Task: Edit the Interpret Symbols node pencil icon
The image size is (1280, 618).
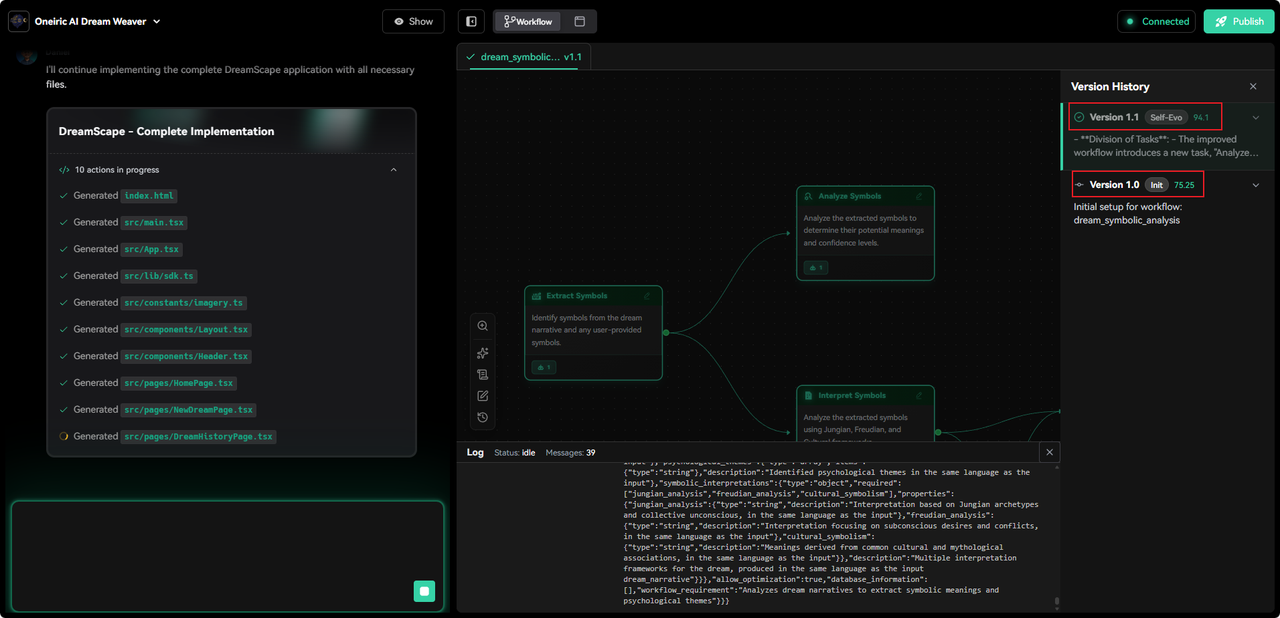Action: pos(920,395)
